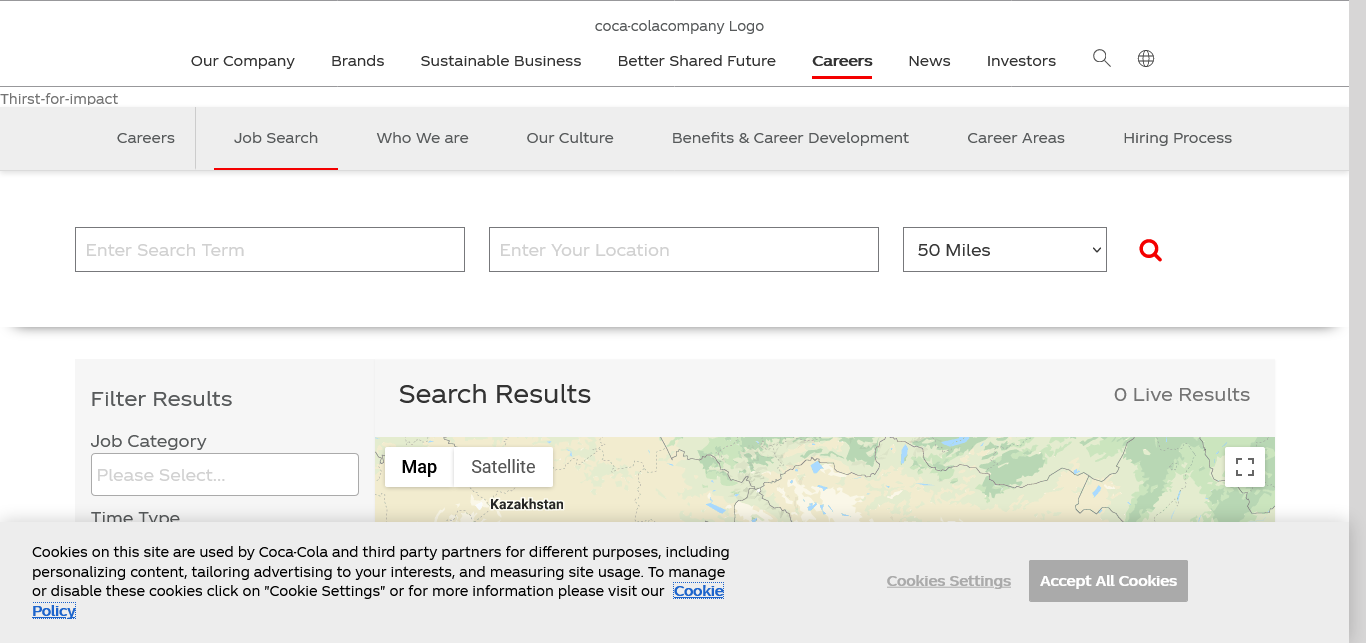The height and width of the screenshot is (643, 1366).
Task: Toggle fullscreen view on the map
Action: [1244, 467]
